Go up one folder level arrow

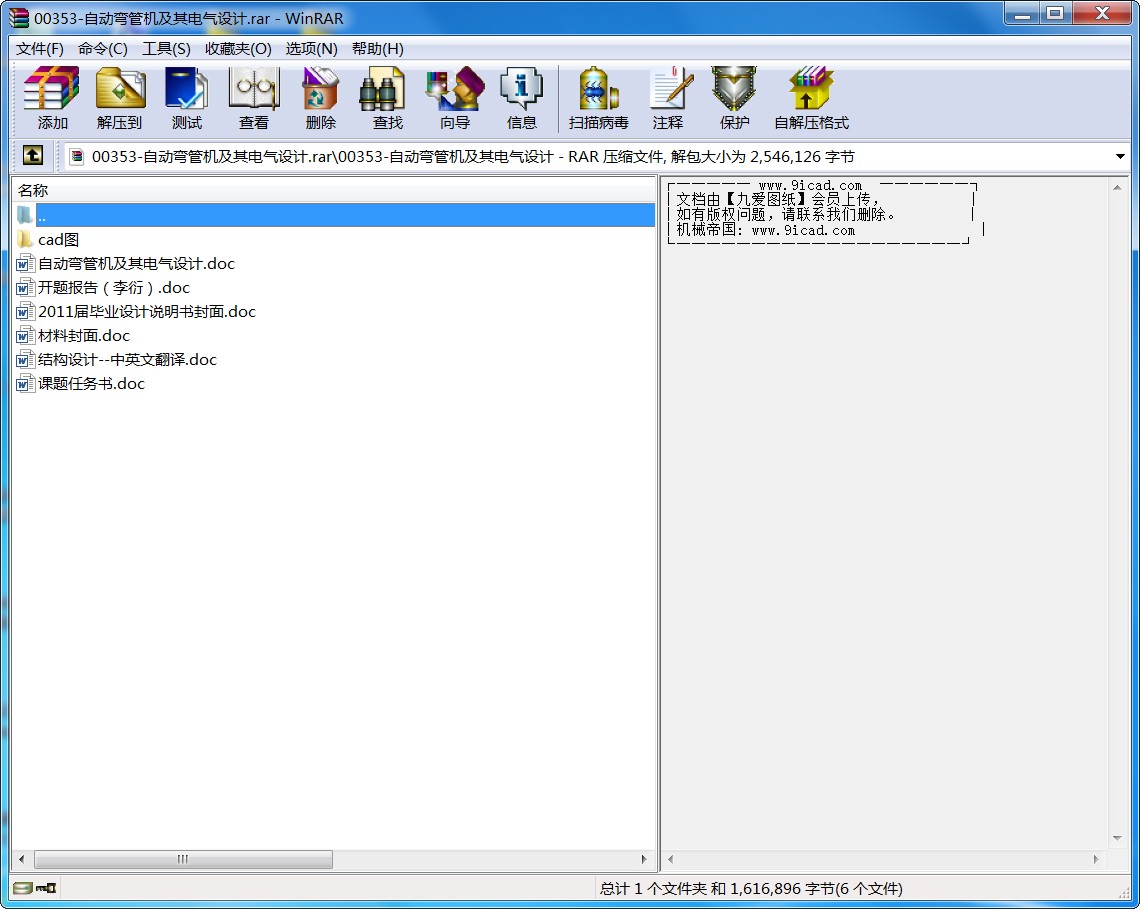33,156
